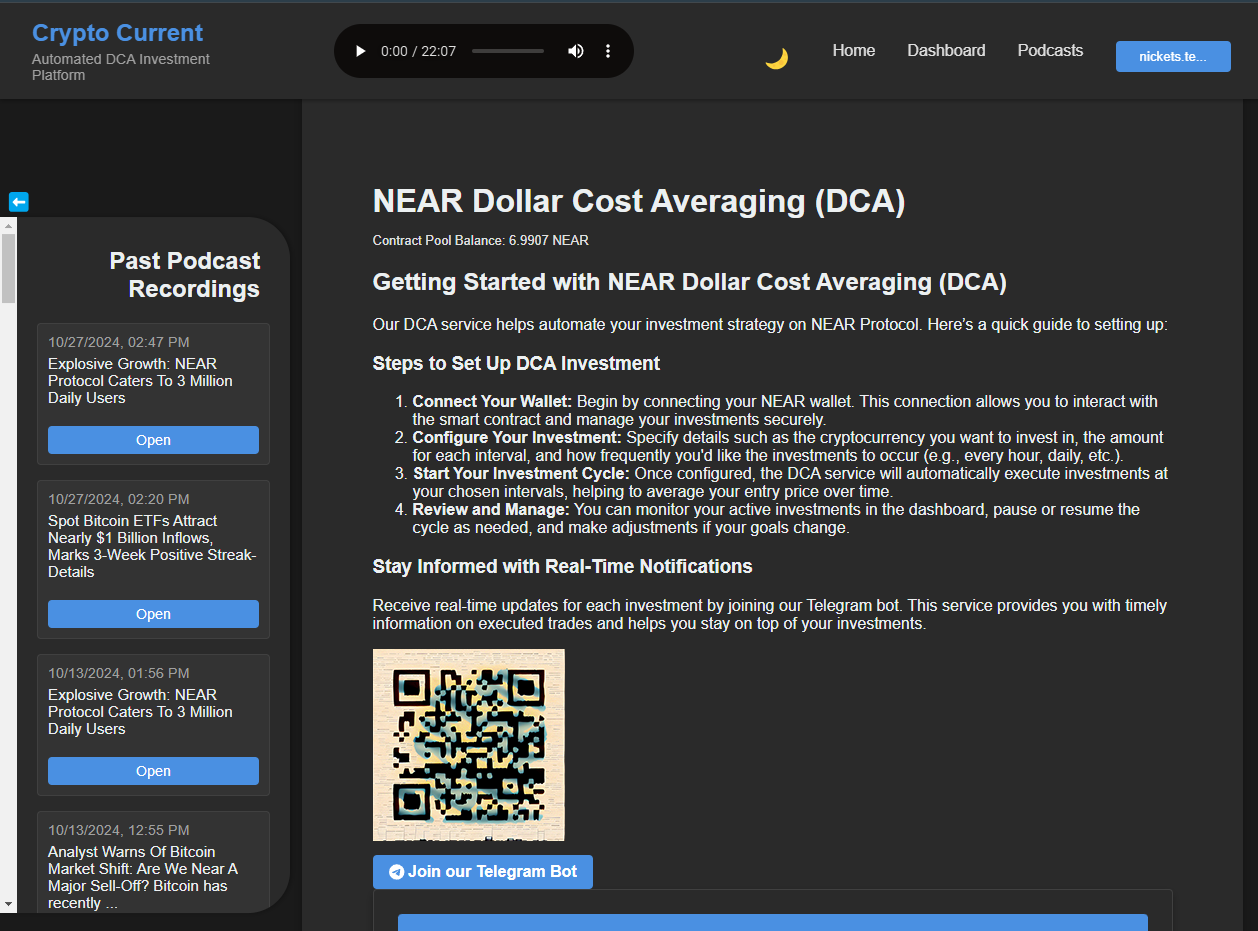Click audio time display 0:00 / 22:07
This screenshot has width=1258, height=931.
pos(418,51)
